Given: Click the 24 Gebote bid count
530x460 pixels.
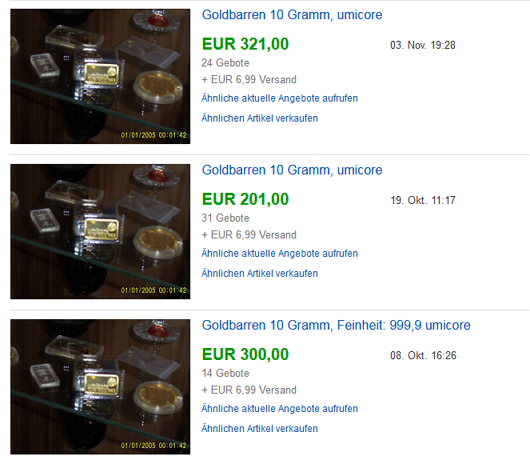Looking at the screenshot, I should [225, 63].
